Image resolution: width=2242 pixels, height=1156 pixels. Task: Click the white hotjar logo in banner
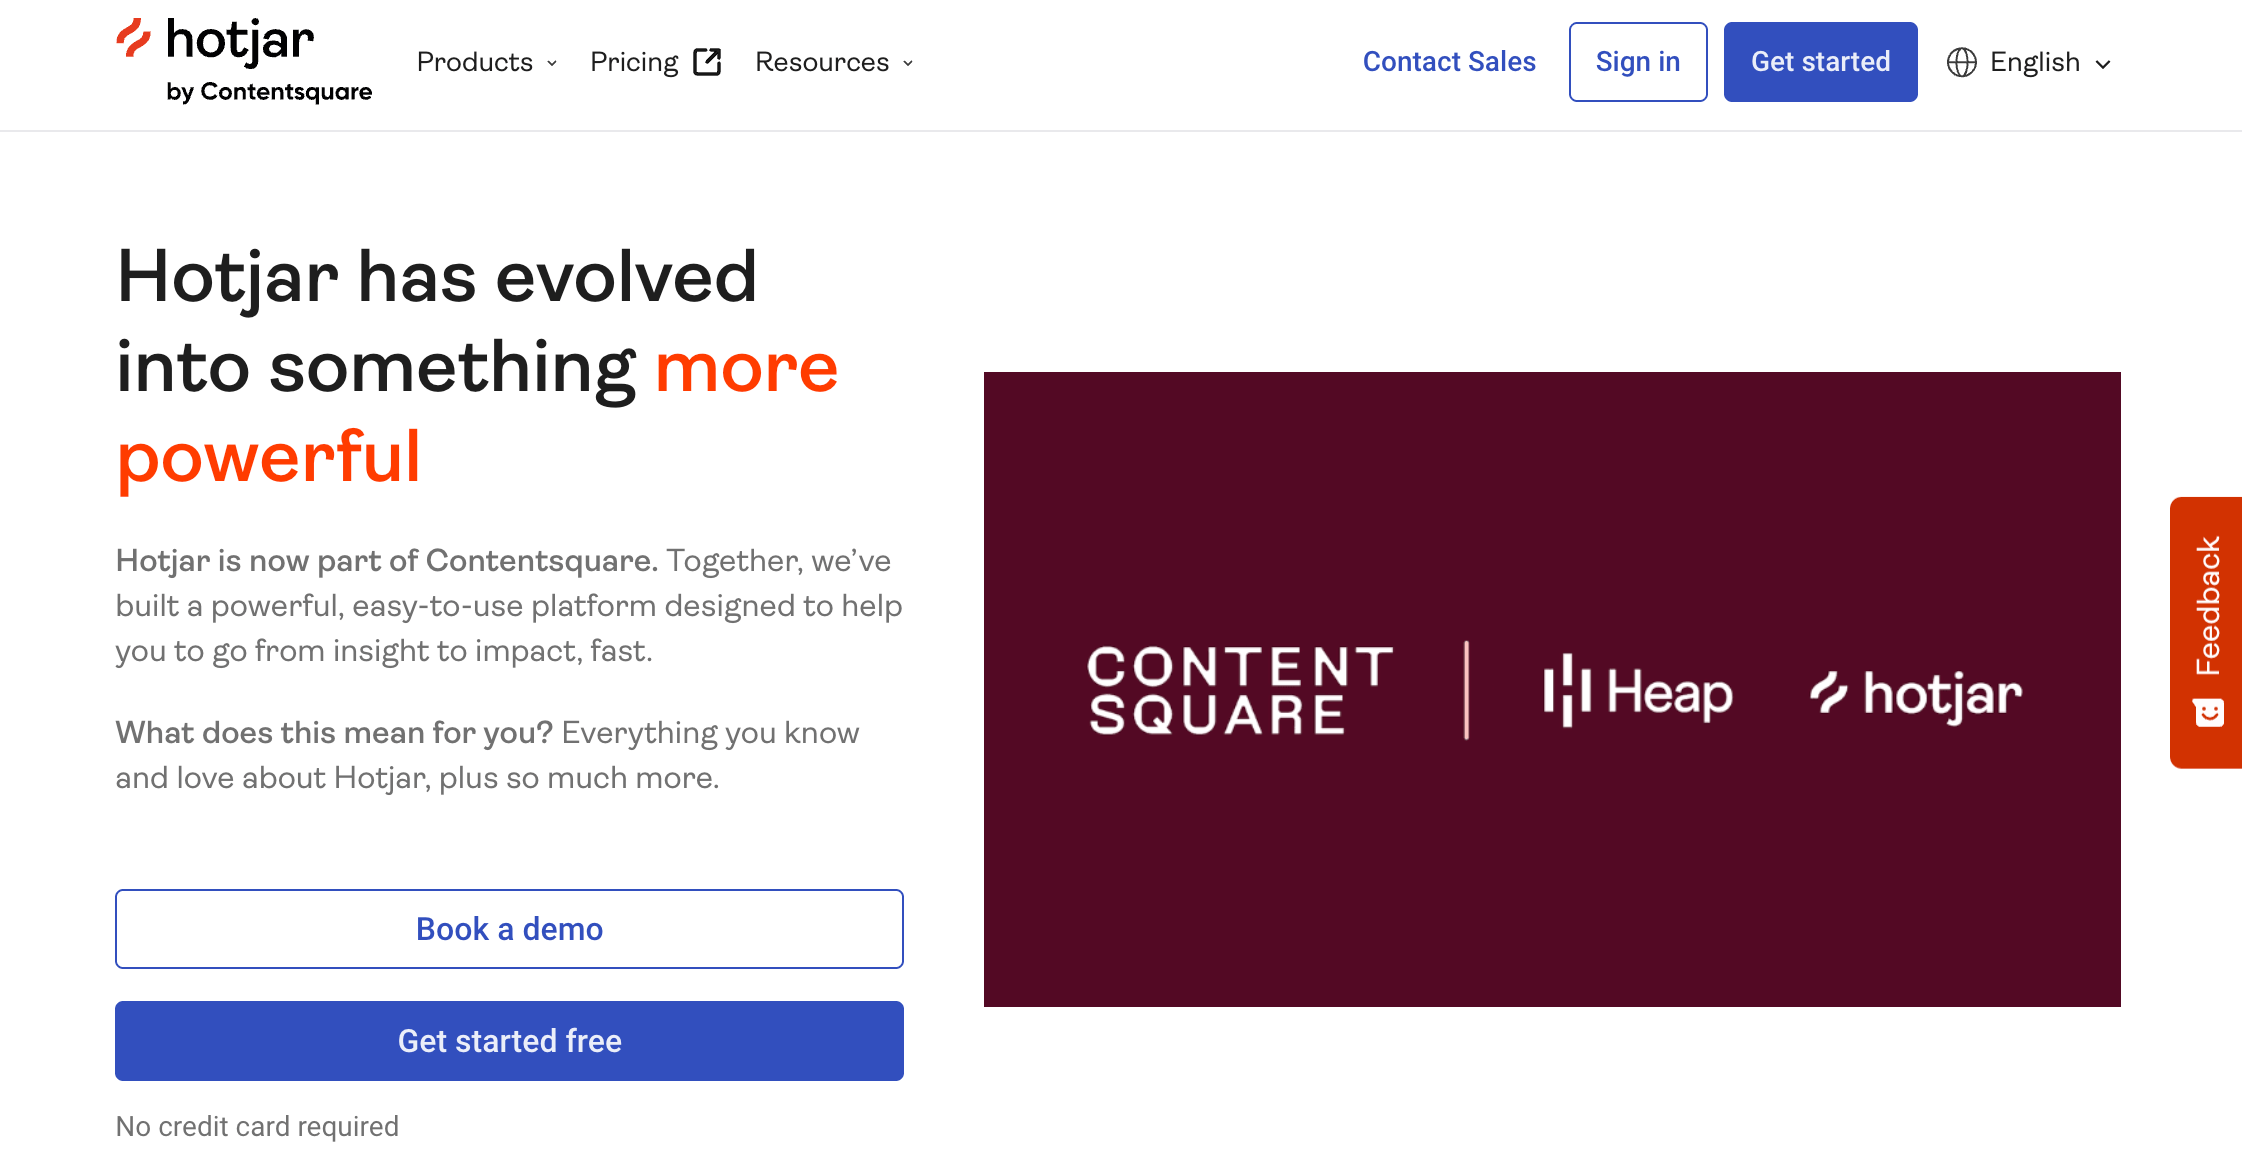[1915, 694]
